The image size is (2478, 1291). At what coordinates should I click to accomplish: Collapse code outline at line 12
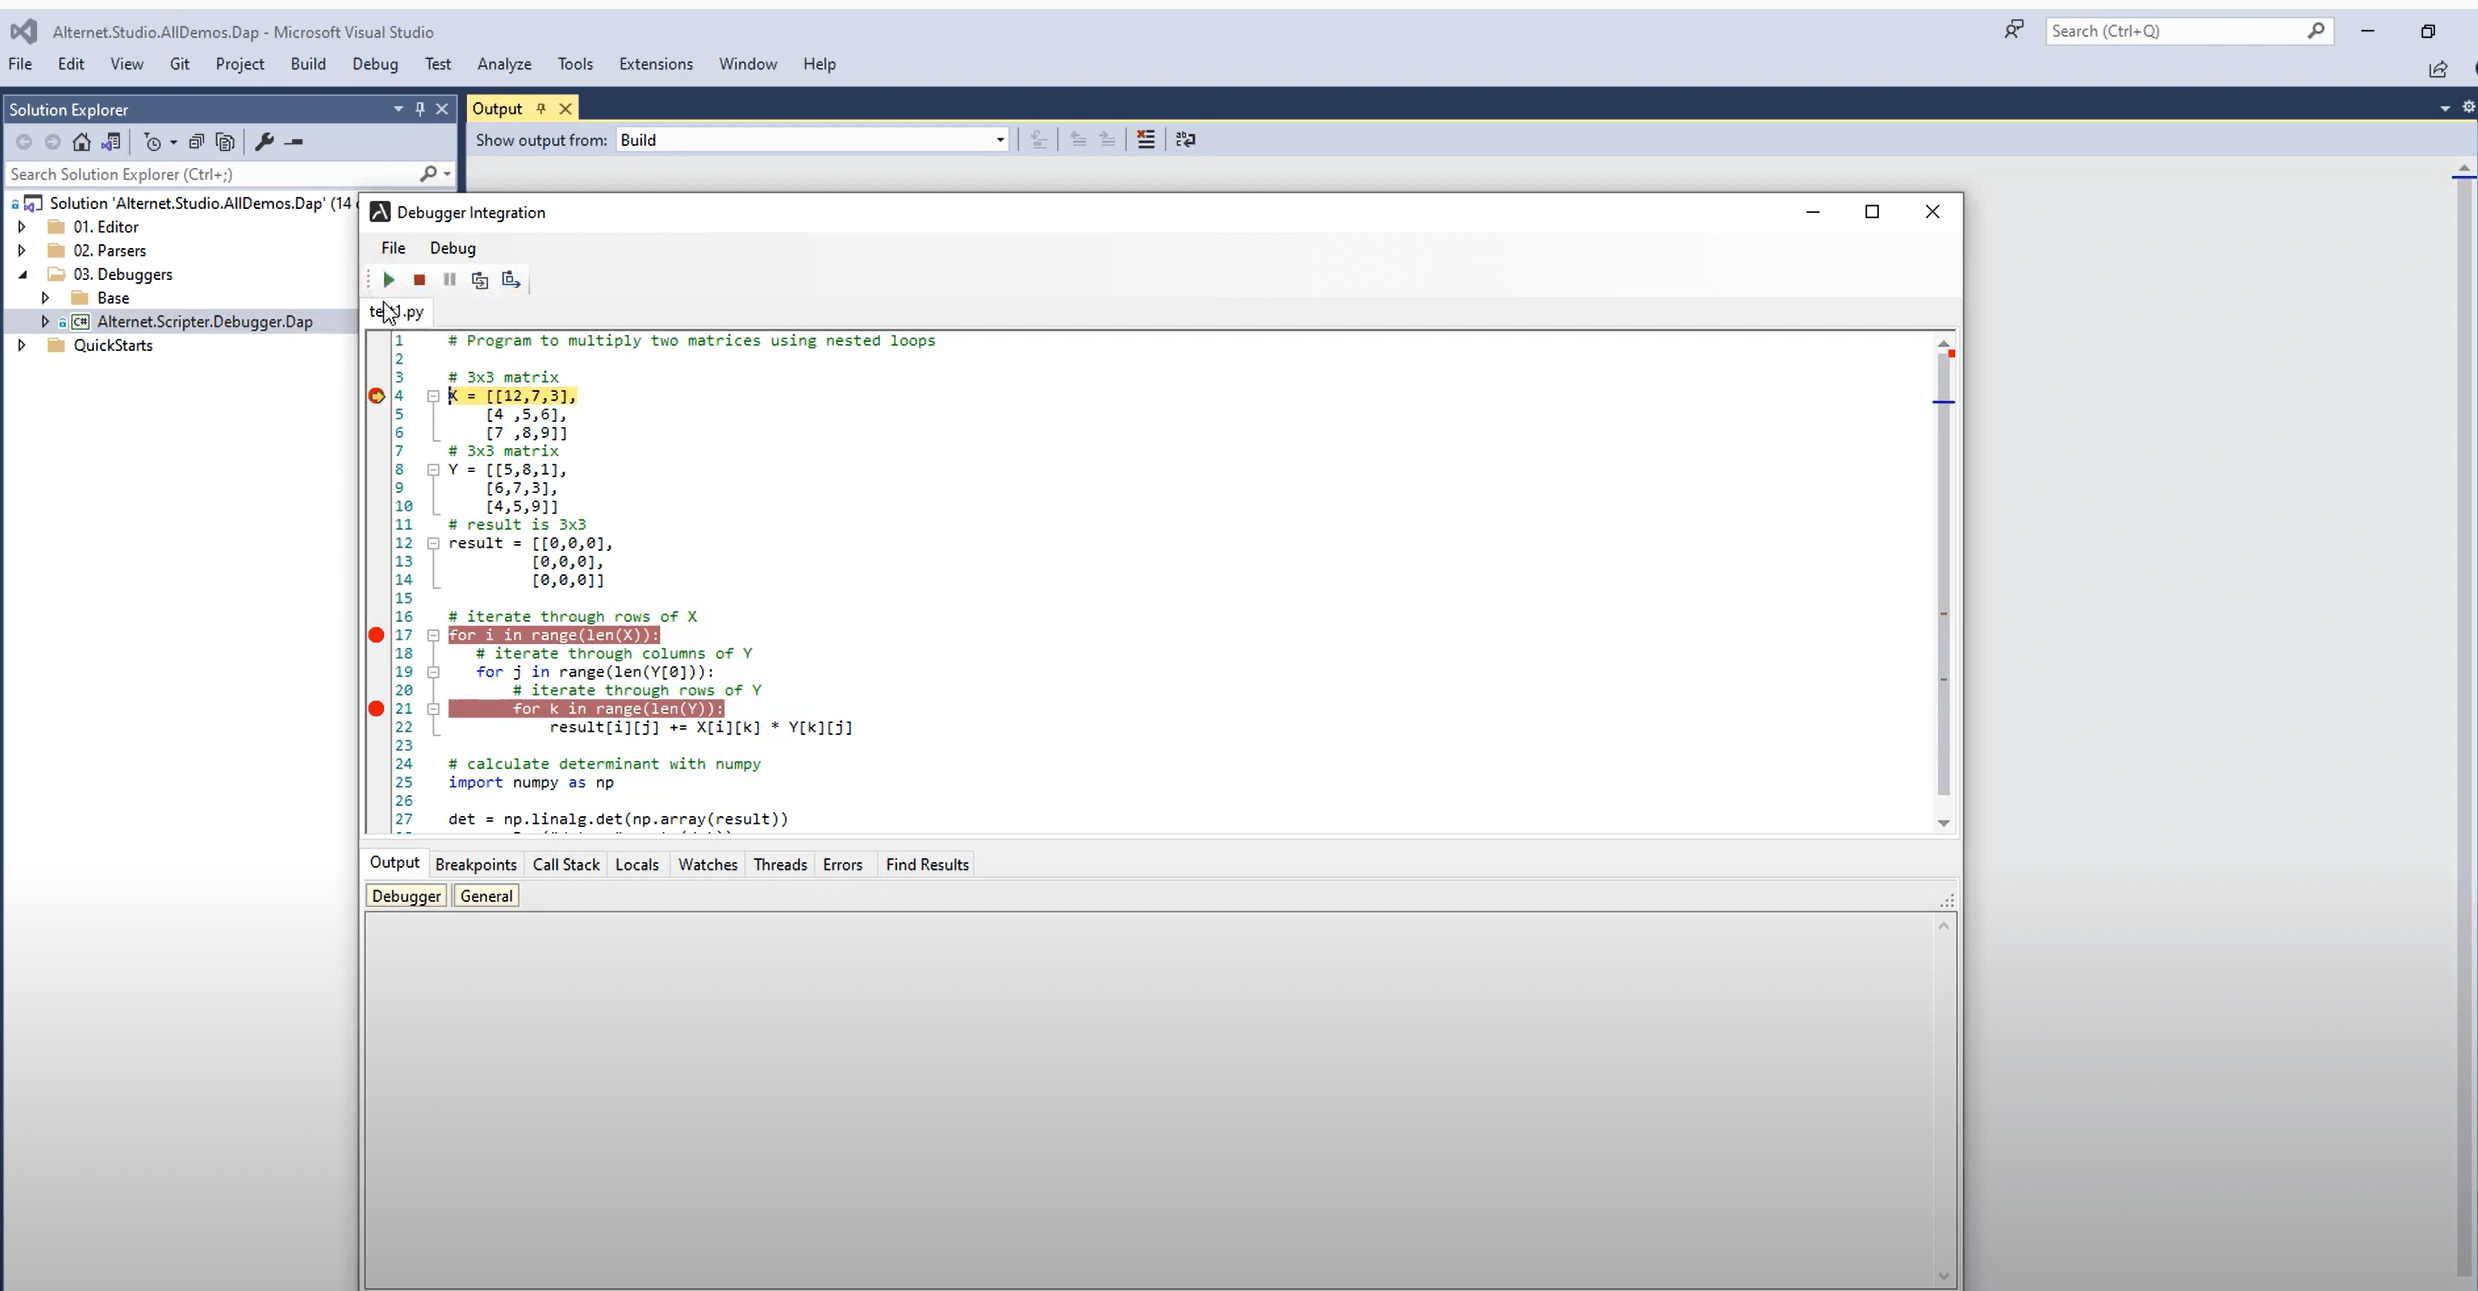[x=433, y=544]
